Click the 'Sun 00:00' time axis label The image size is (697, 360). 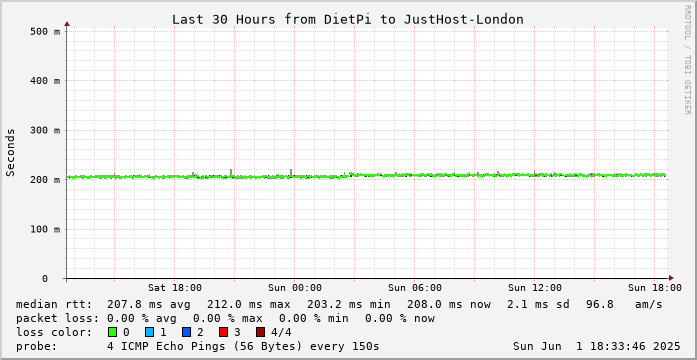tap(295, 288)
